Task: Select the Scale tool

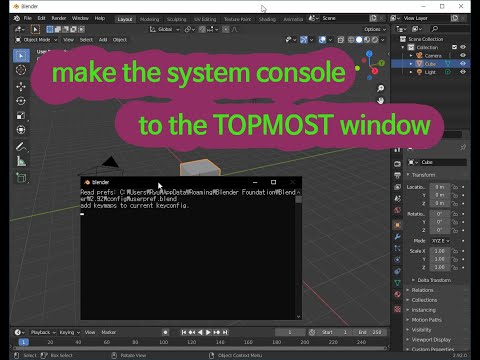Action: point(21,115)
